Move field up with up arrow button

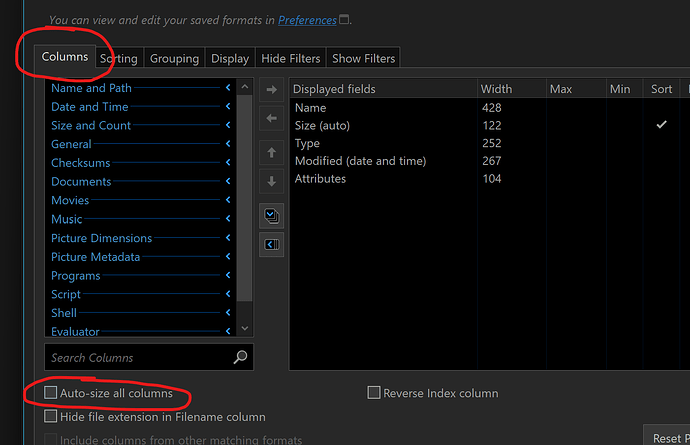(272, 152)
